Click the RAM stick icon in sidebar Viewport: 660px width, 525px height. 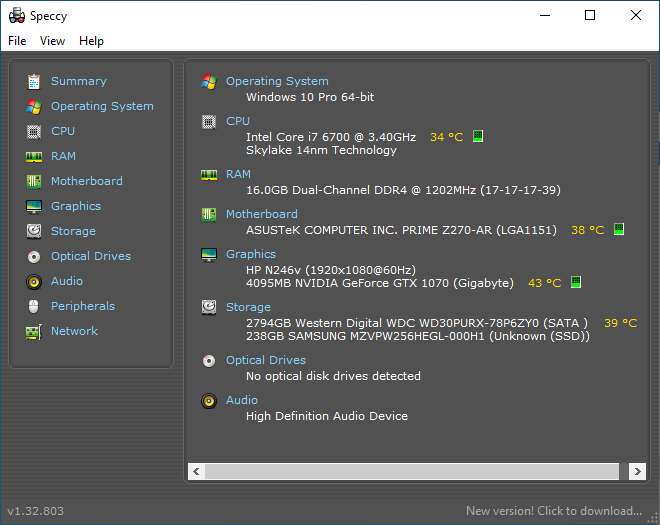pos(34,157)
